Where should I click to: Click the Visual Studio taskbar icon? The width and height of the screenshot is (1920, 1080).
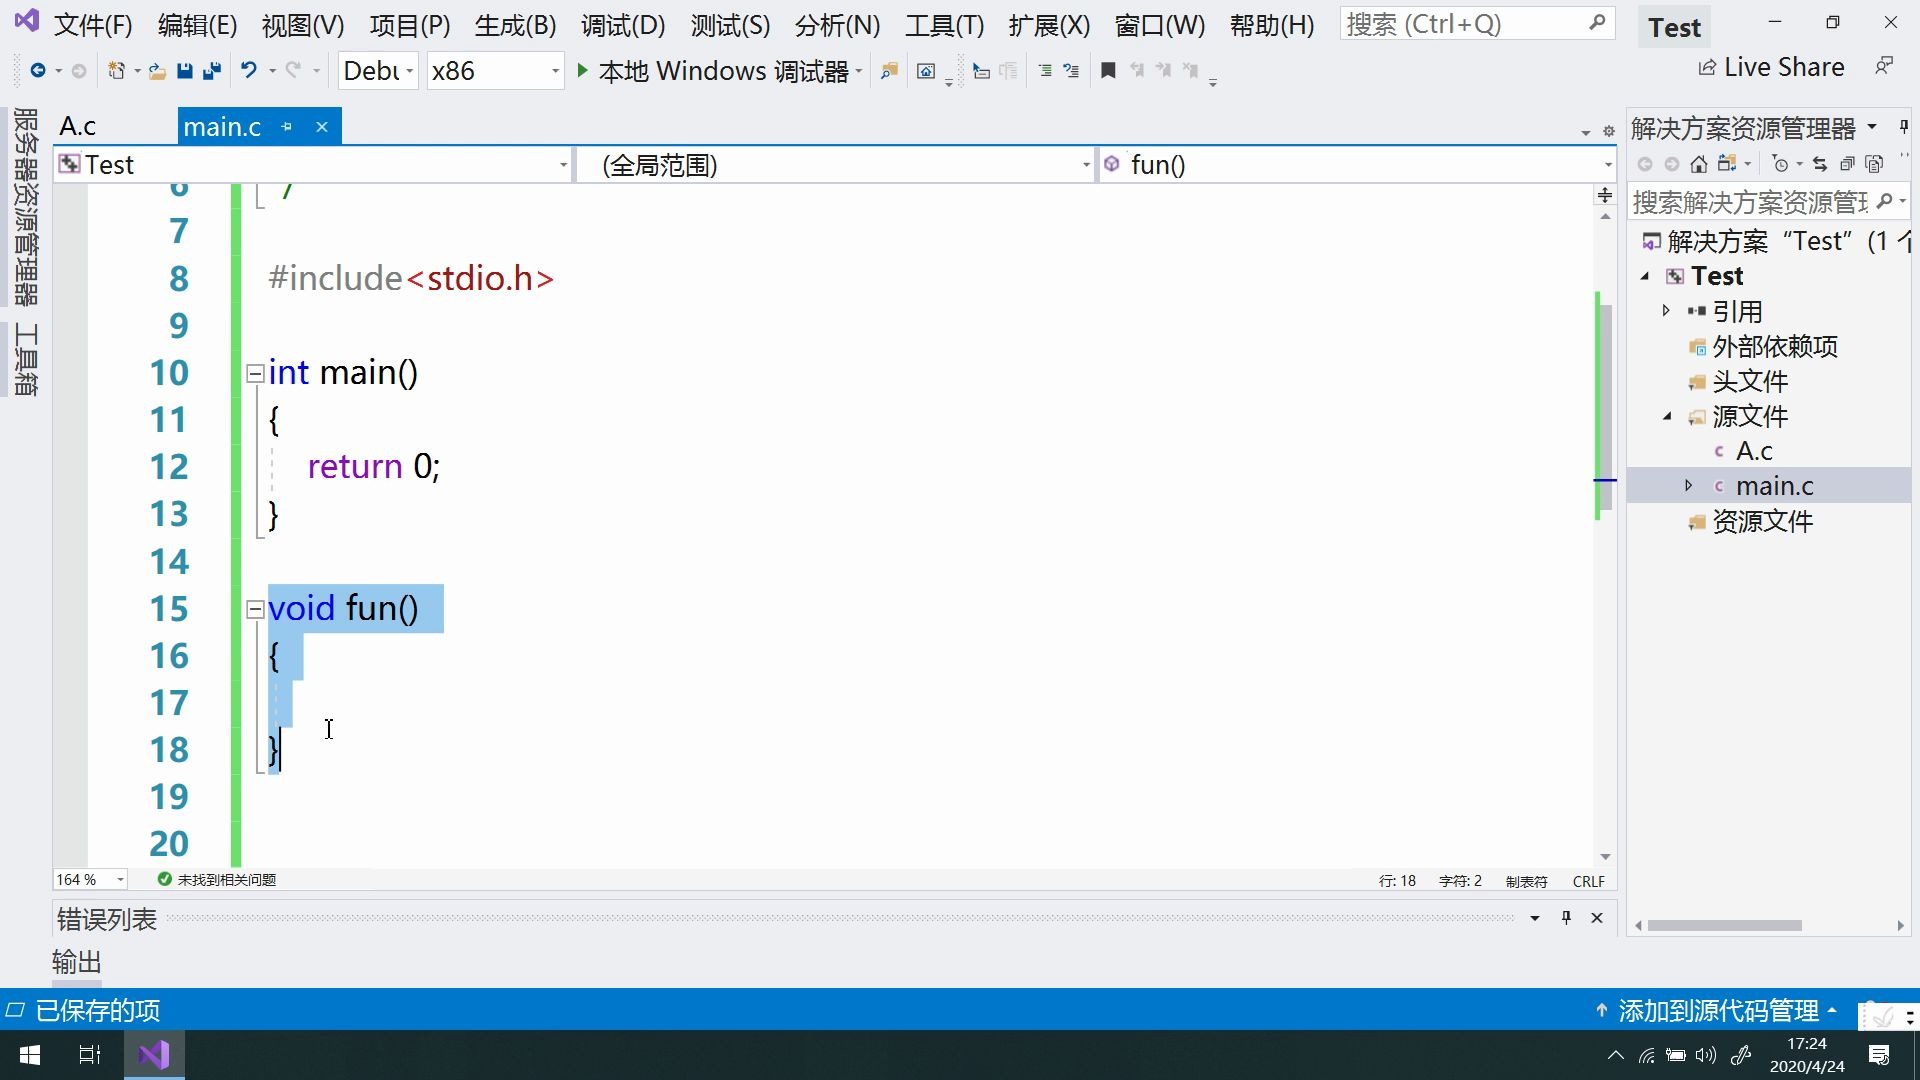(152, 1055)
